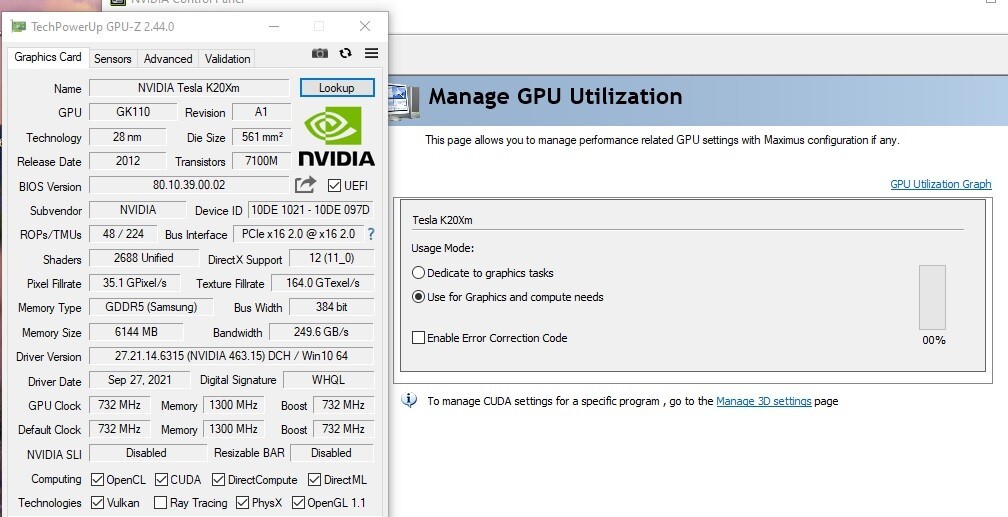Toggle the OpenCL checkbox
Viewport: 1008px width, 517px height.
[98, 479]
